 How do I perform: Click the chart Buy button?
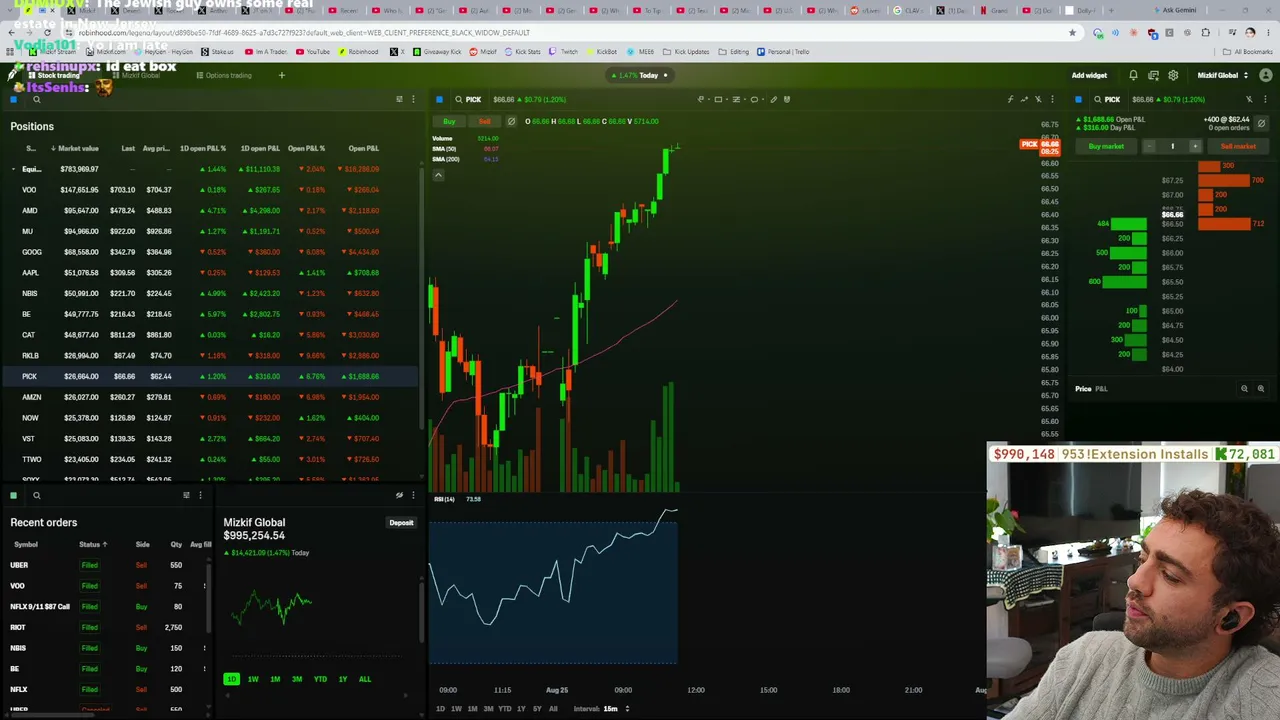pyautogui.click(x=449, y=121)
